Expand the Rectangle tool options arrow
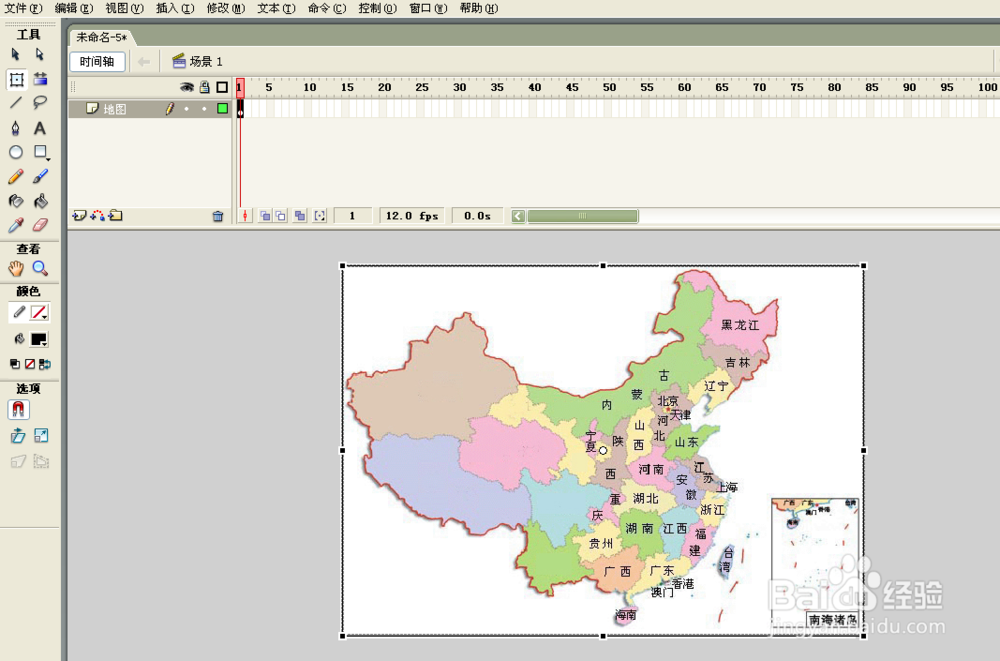1000x661 pixels. (x=48, y=158)
